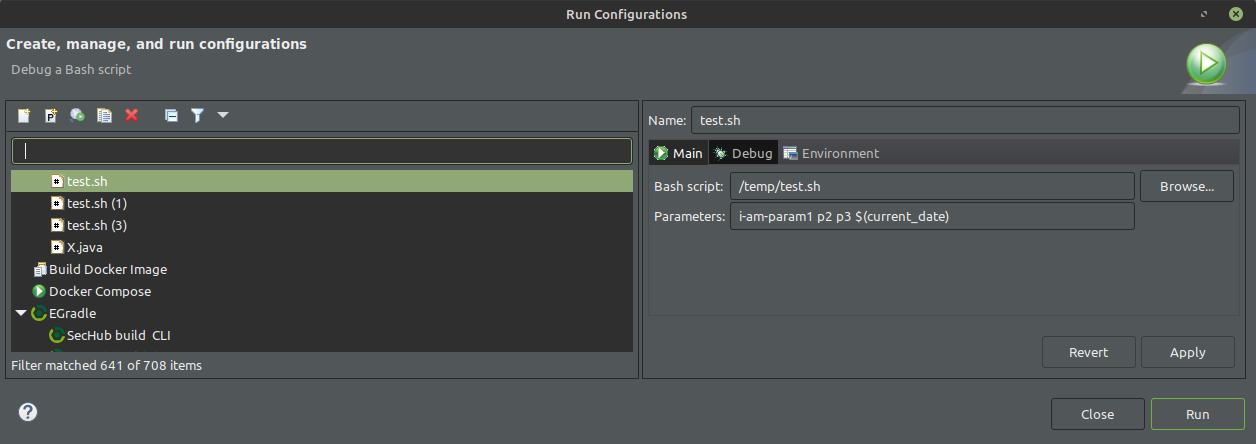Click the Browse... button

tap(1187, 186)
